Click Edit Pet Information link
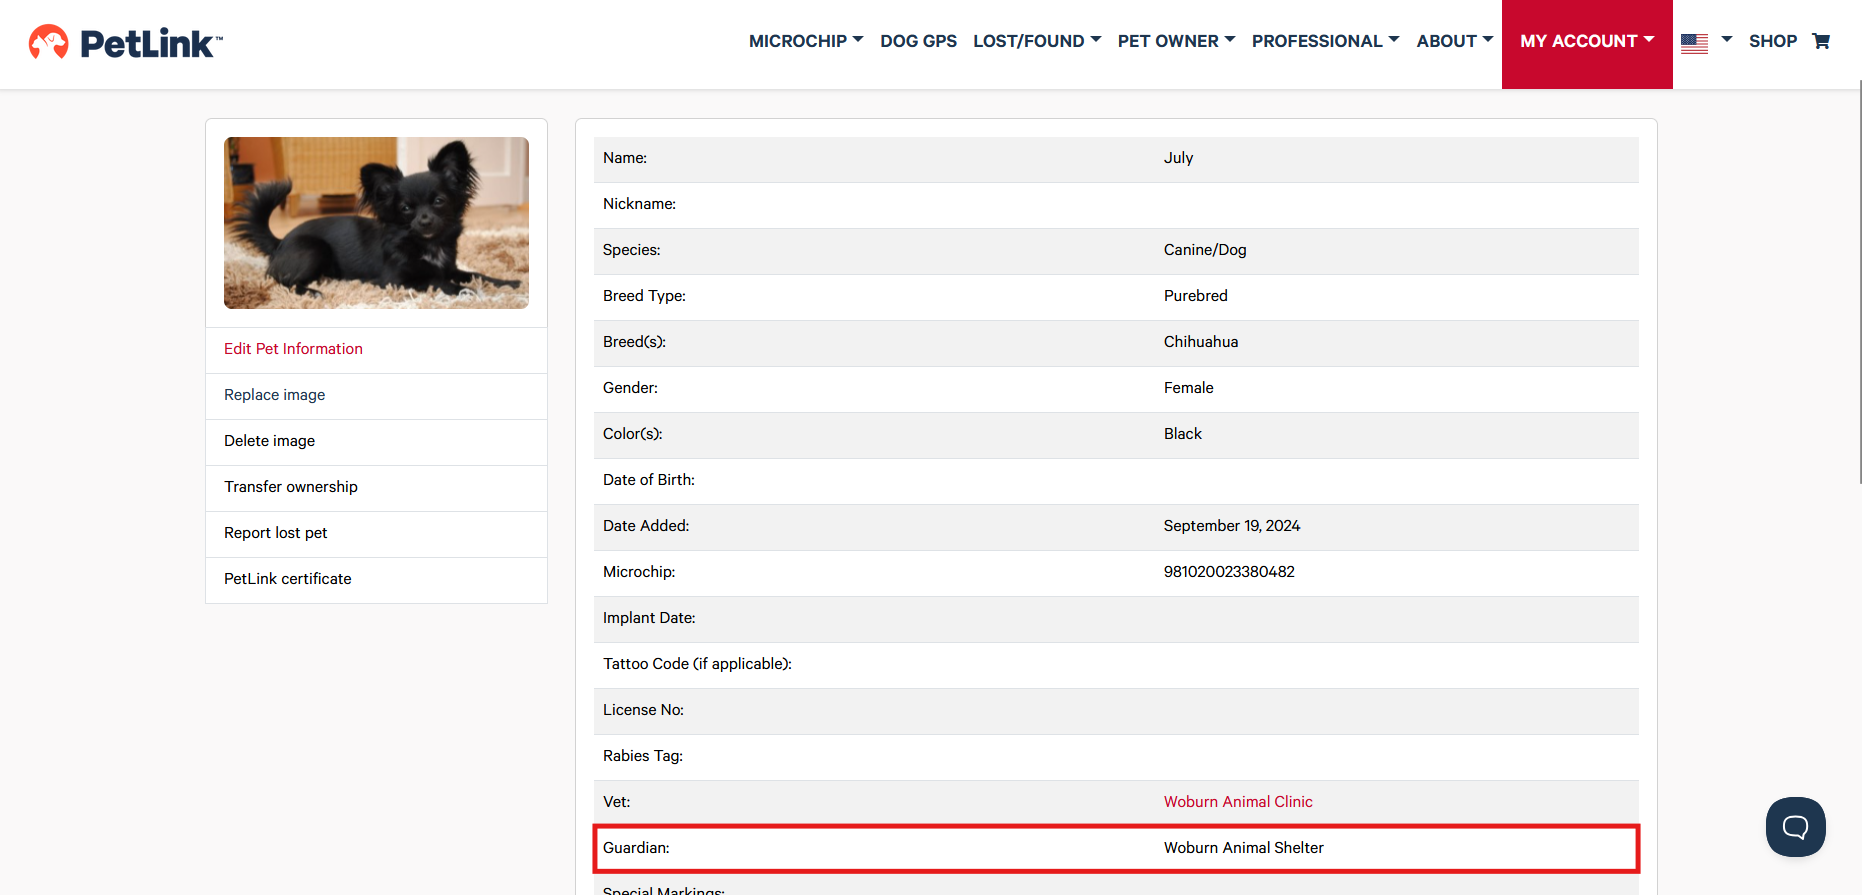The width and height of the screenshot is (1862, 895). (x=293, y=349)
